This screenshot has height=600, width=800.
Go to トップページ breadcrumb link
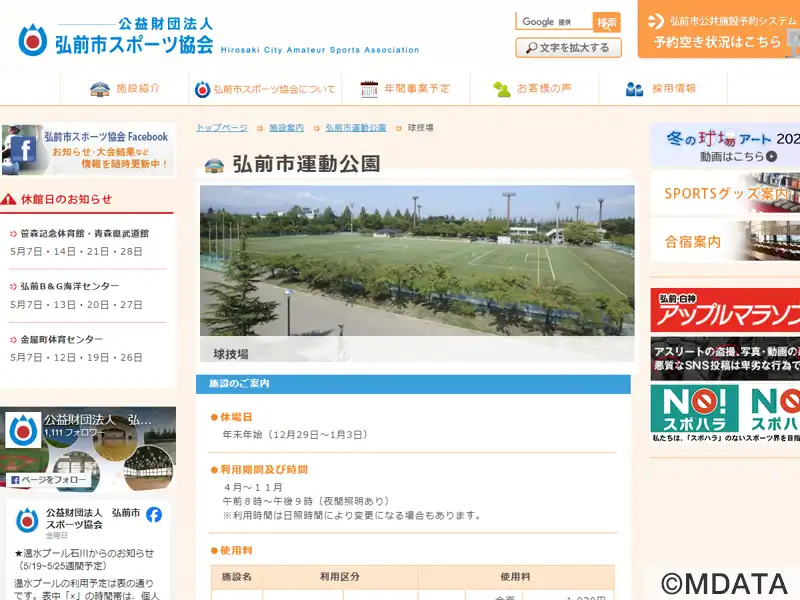tap(222, 128)
